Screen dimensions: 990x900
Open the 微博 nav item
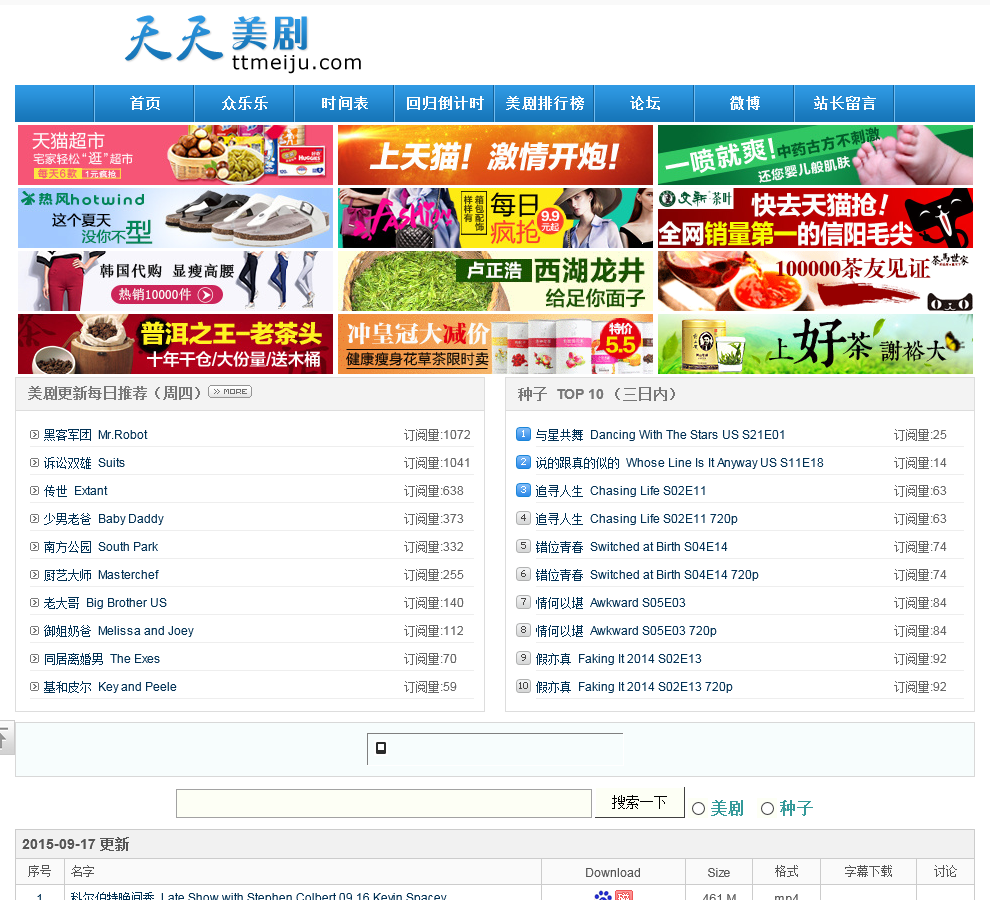coord(744,104)
